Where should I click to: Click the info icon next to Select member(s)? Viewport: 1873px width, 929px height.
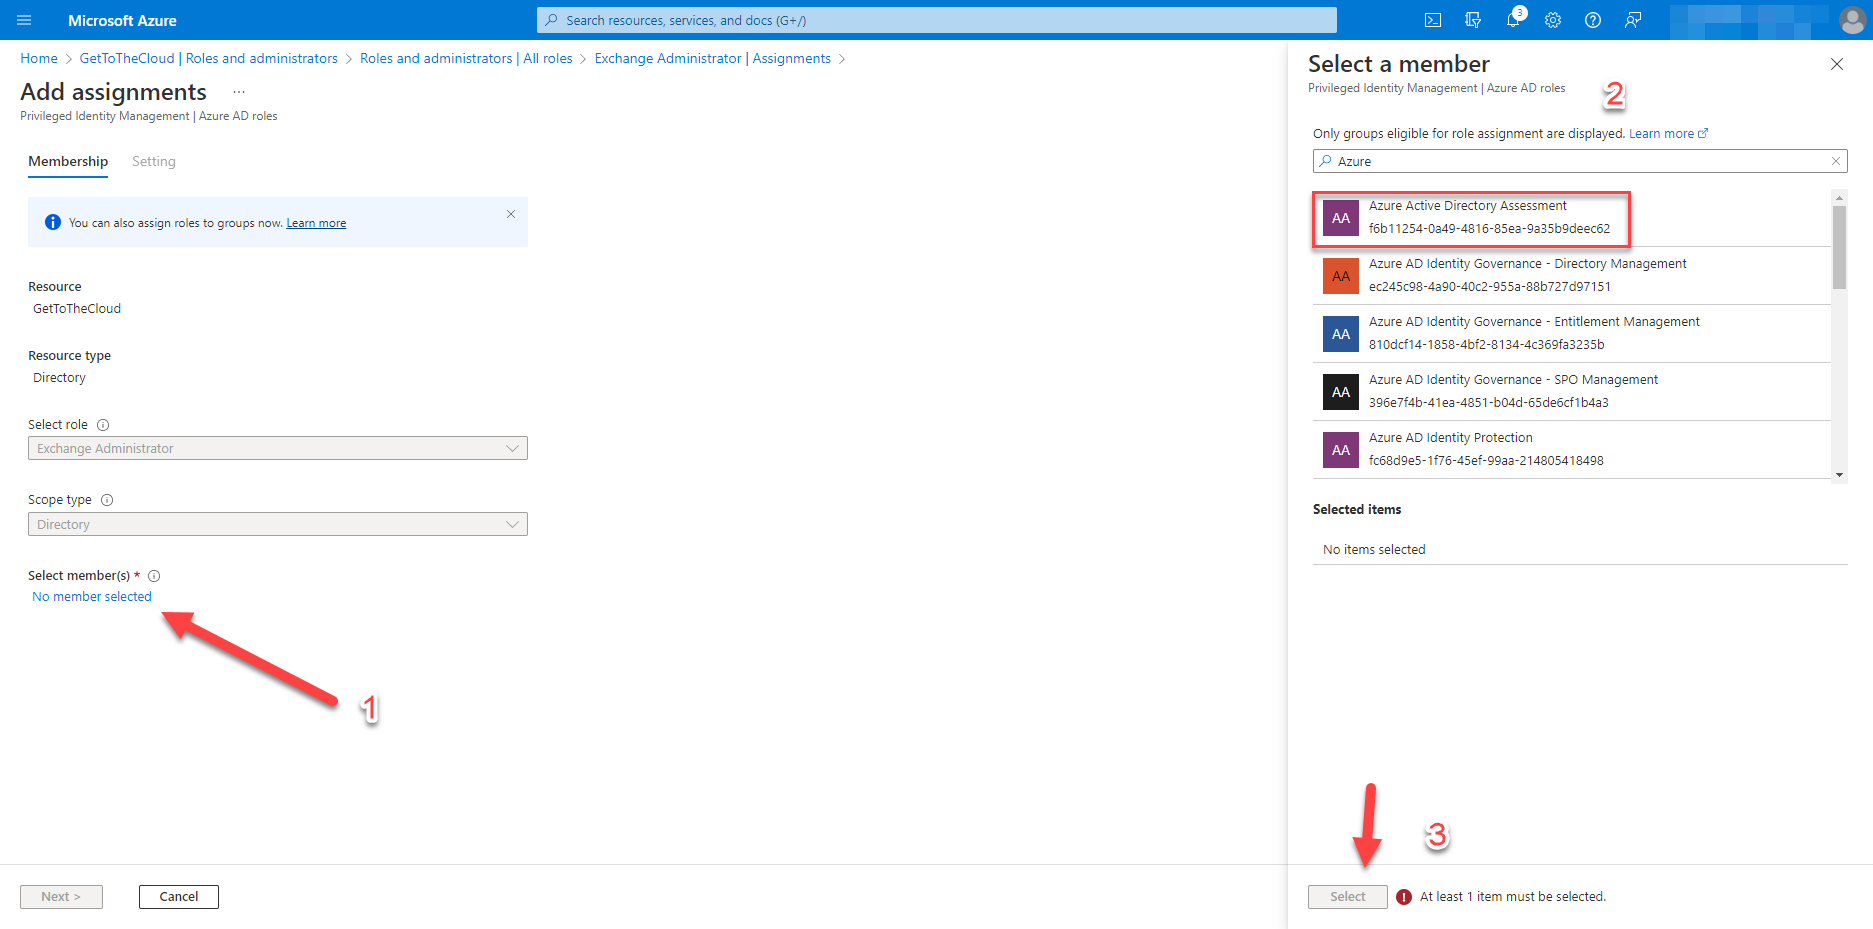154,576
